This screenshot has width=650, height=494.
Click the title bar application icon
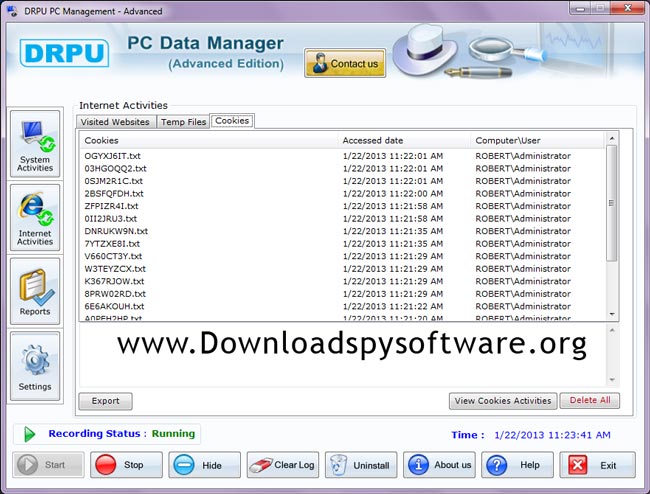point(12,11)
